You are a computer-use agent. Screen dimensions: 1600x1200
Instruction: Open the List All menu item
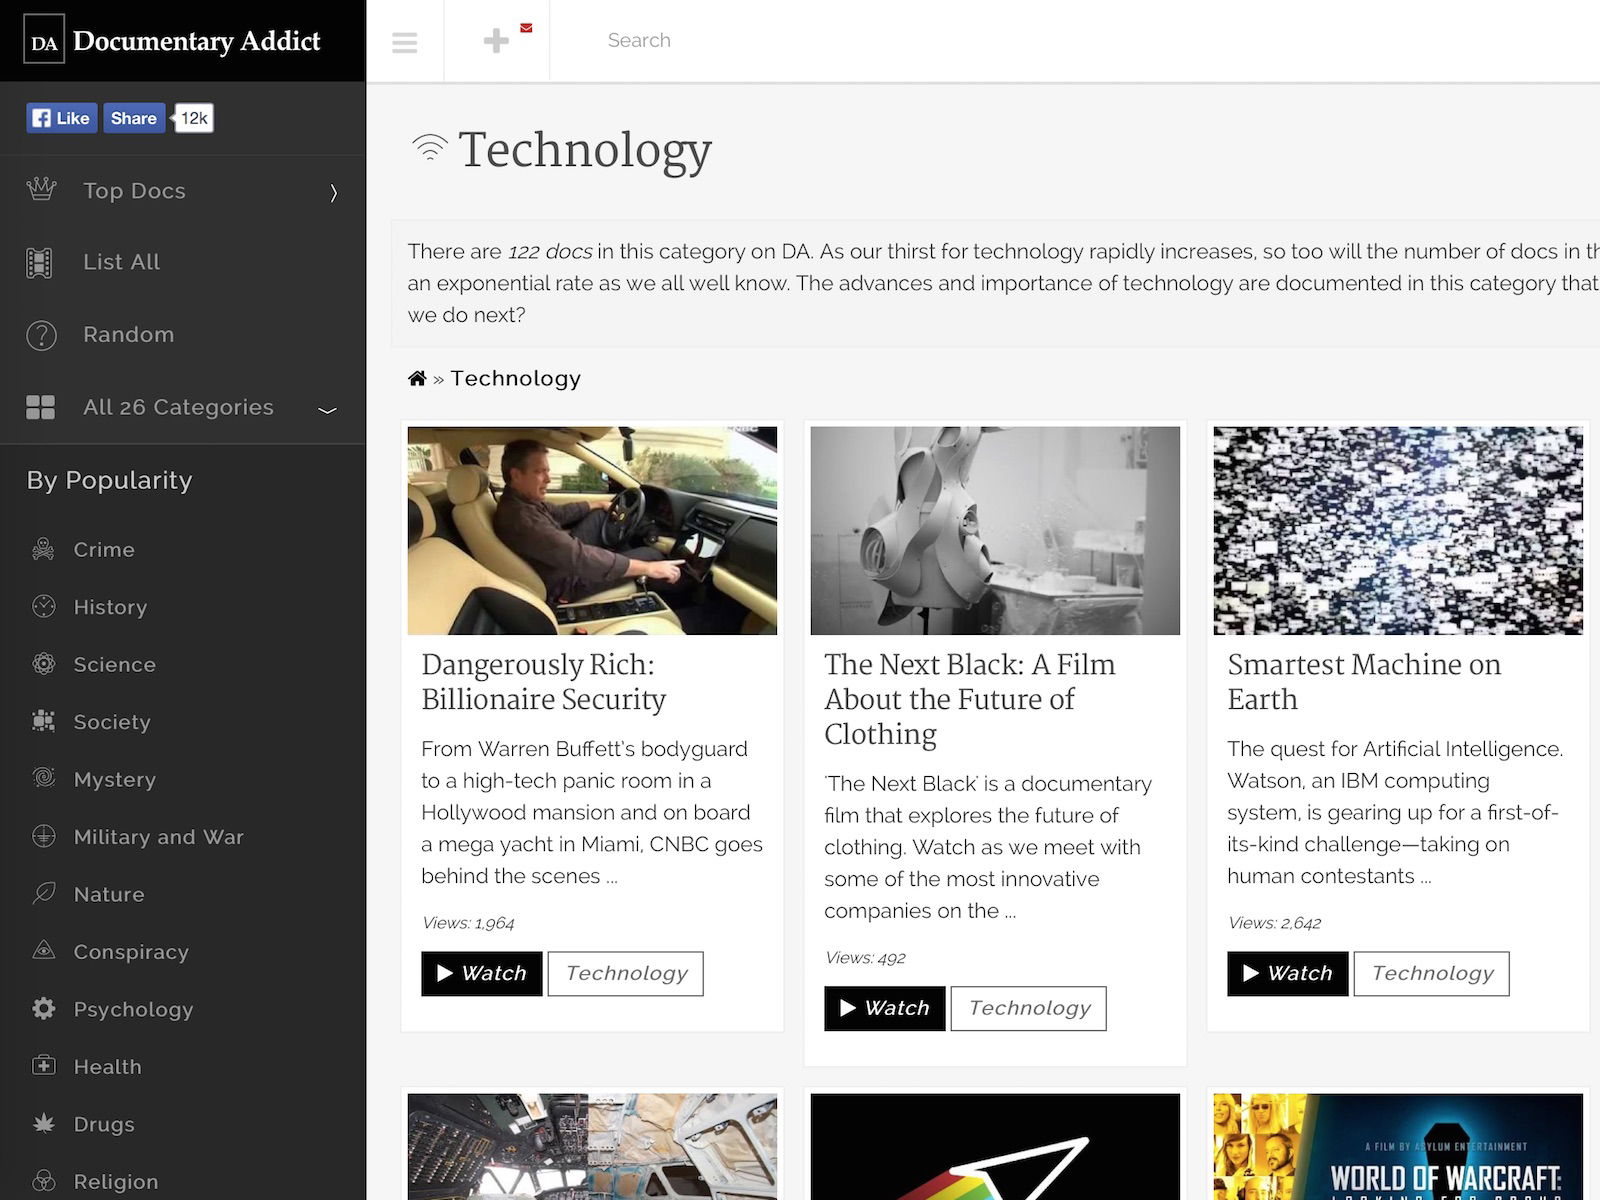click(121, 262)
